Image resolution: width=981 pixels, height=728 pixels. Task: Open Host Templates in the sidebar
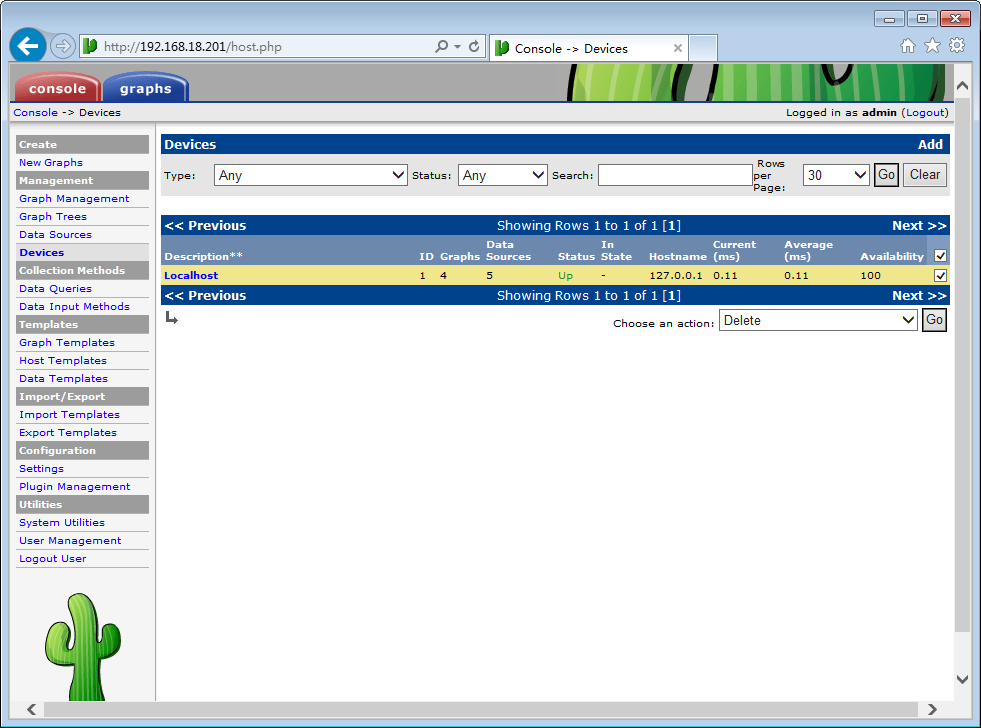(63, 361)
